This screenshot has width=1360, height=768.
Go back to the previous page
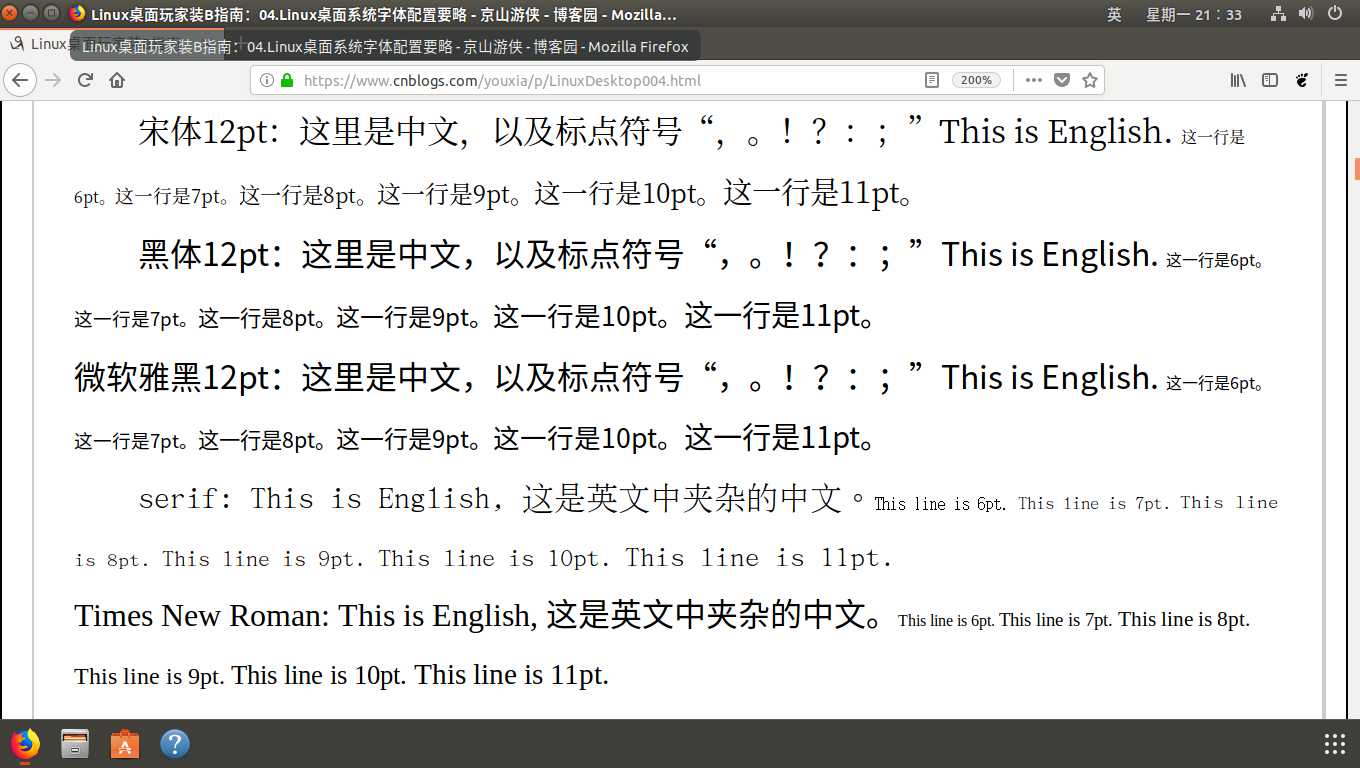click(20, 80)
